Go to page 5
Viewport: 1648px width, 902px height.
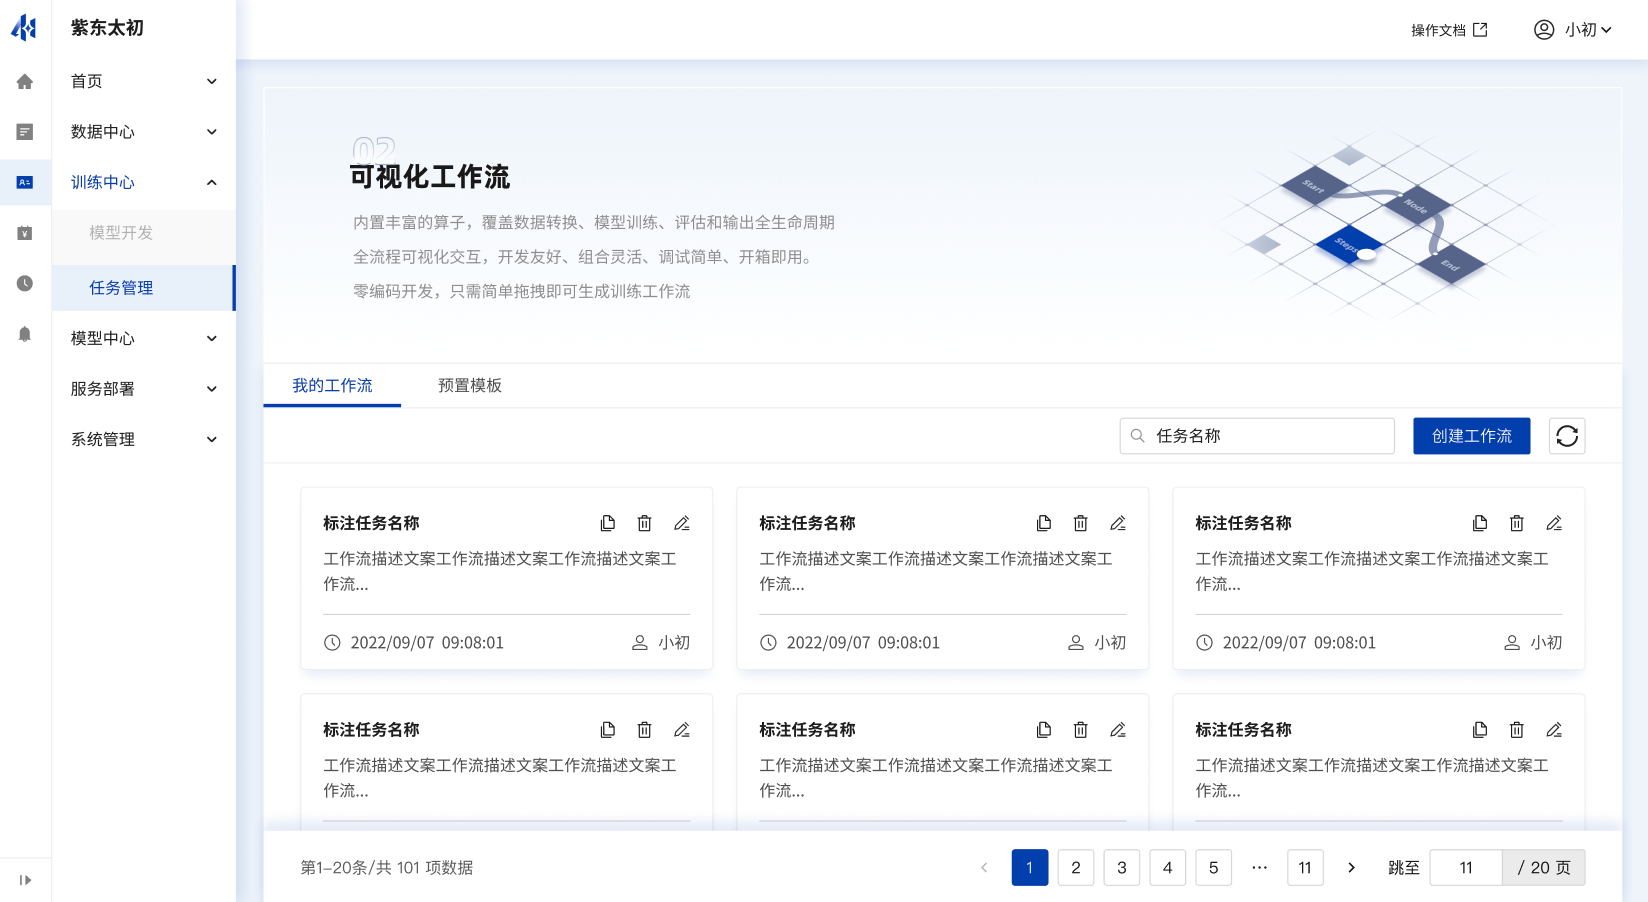[1214, 868]
